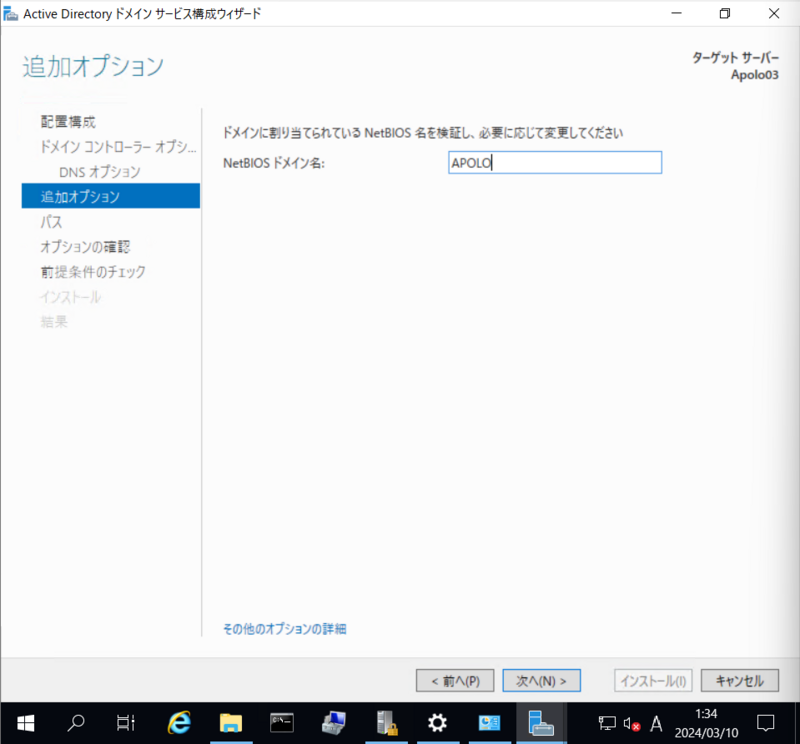Open taskbar search magnifier
800x744 pixels.
pos(76,723)
